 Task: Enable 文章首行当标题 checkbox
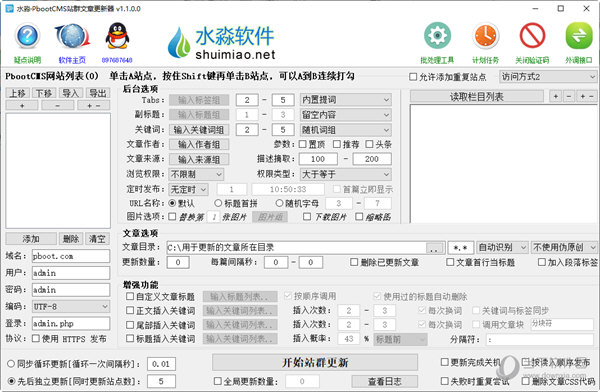click(x=450, y=262)
